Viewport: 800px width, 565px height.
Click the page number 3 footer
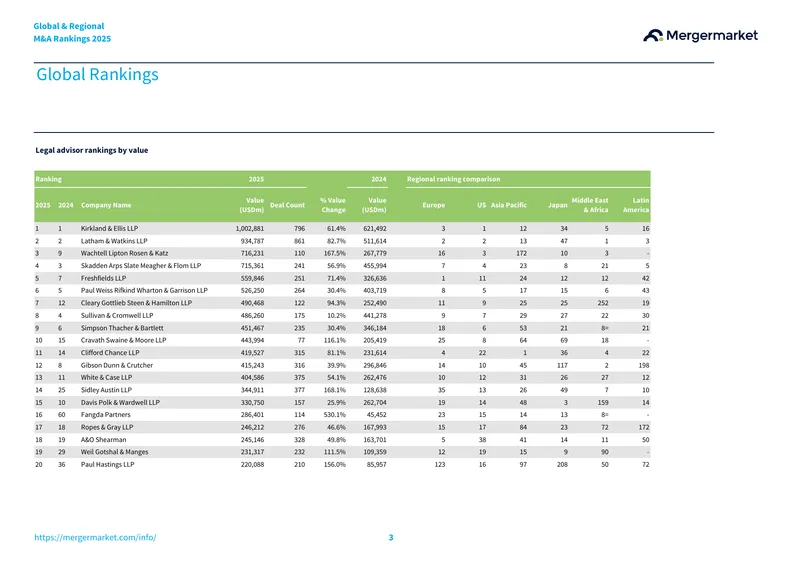coord(391,537)
